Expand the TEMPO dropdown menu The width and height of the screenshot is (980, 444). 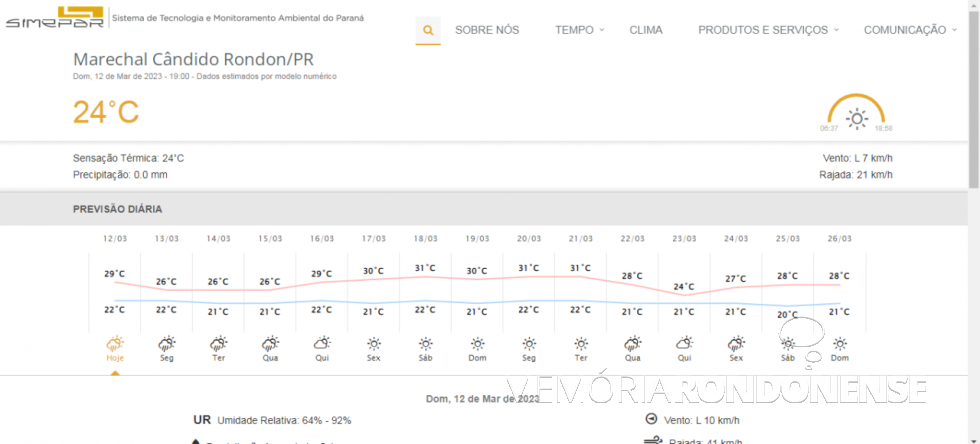[579, 30]
